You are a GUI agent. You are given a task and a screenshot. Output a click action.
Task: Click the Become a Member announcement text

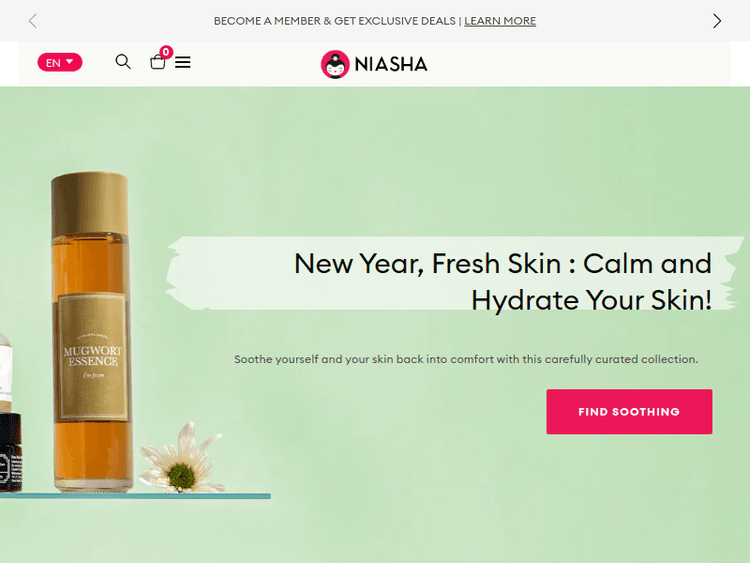(x=334, y=21)
